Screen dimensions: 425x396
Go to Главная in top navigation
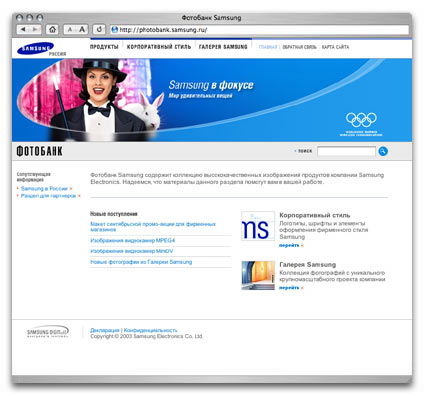pyautogui.click(x=268, y=47)
